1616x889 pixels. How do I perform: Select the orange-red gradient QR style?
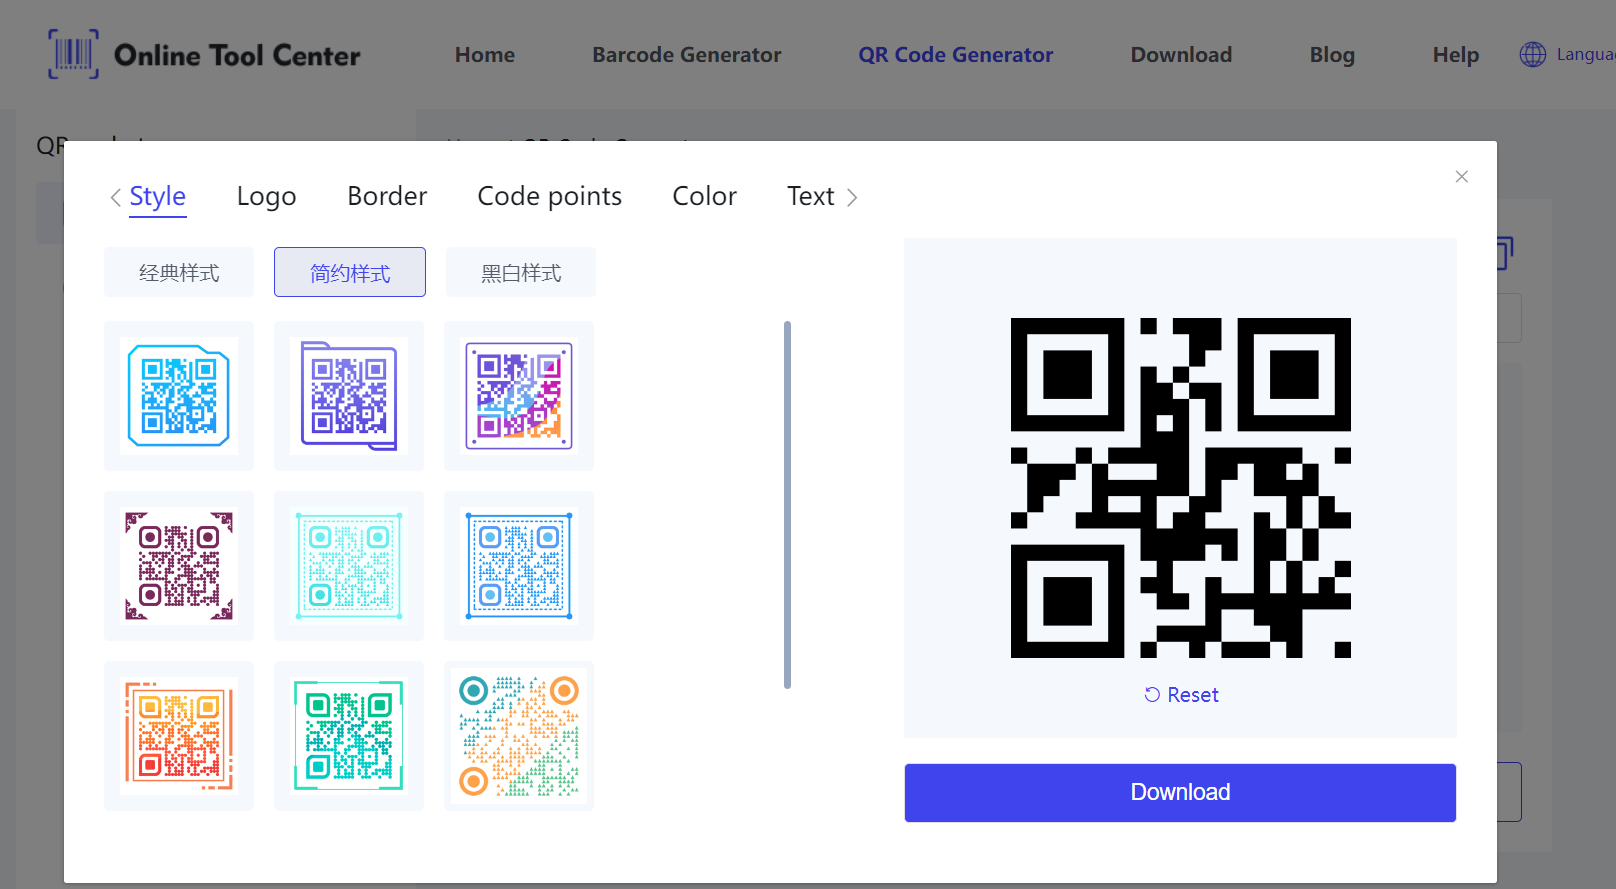pos(179,736)
